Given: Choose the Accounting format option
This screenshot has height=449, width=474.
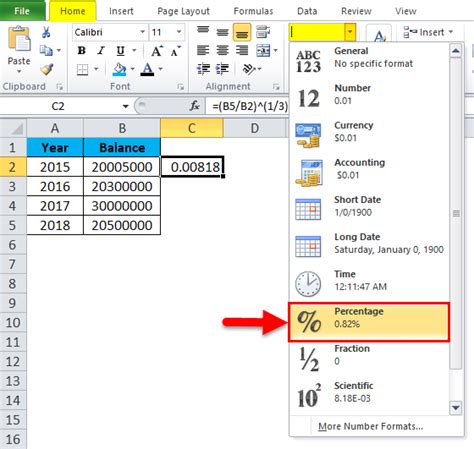Looking at the screenshot, I should [369, 173].
